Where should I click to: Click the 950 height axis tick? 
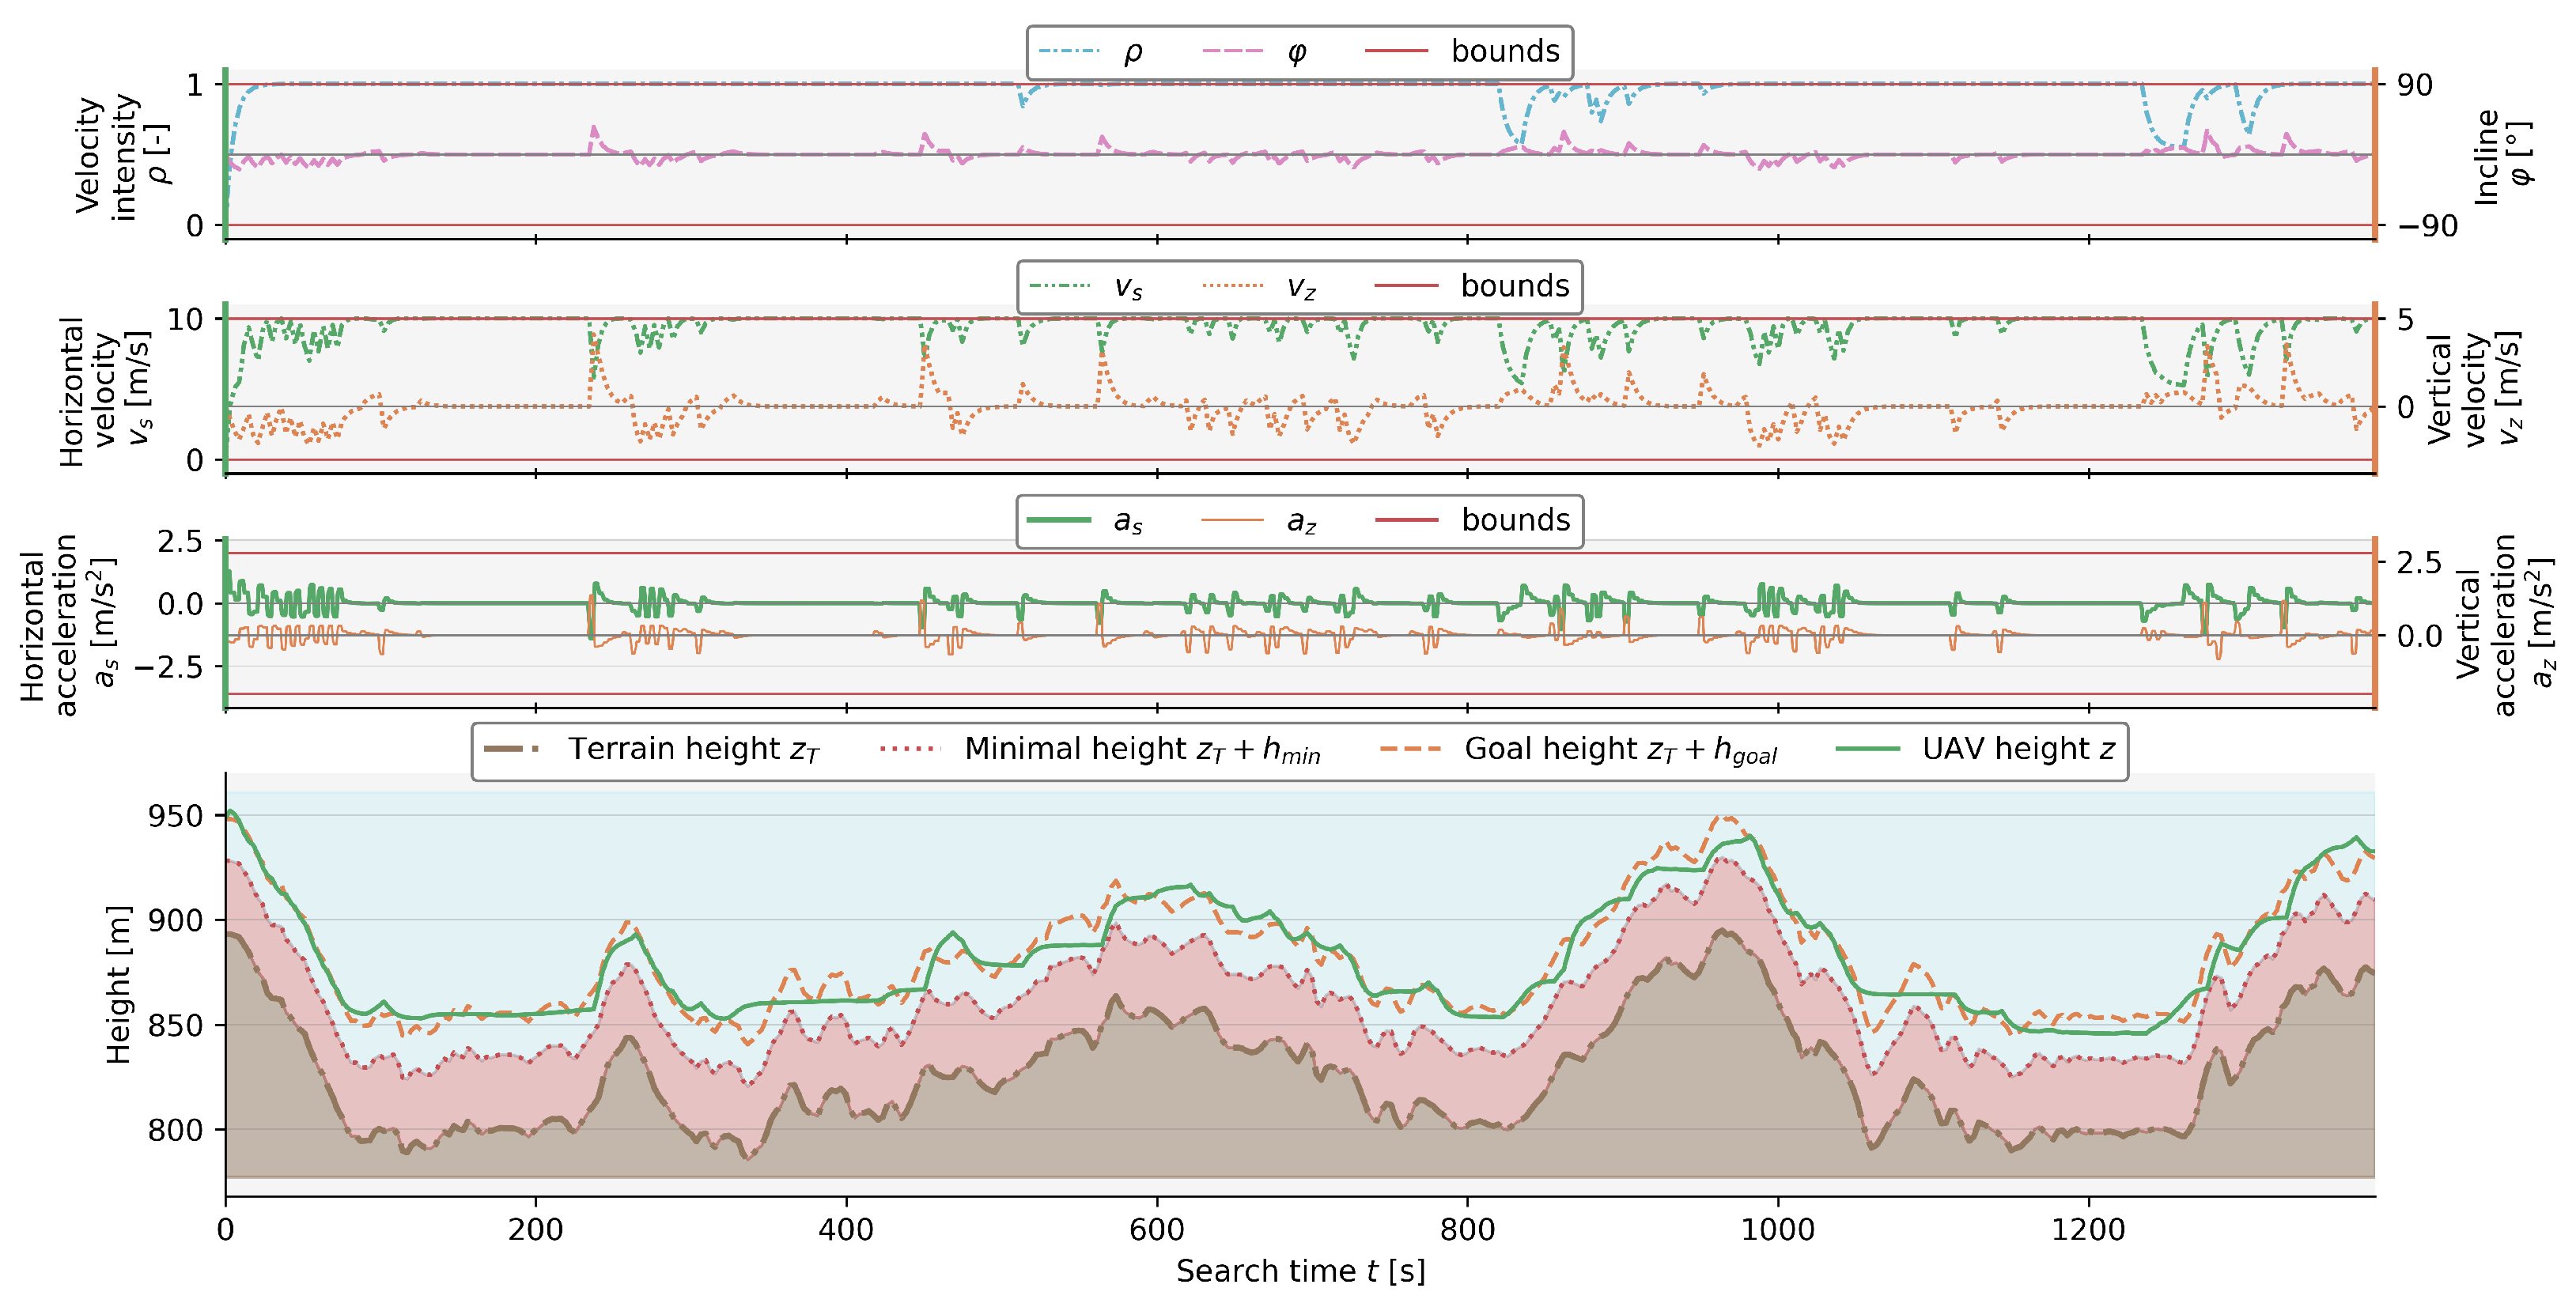[x=175, y=816]
